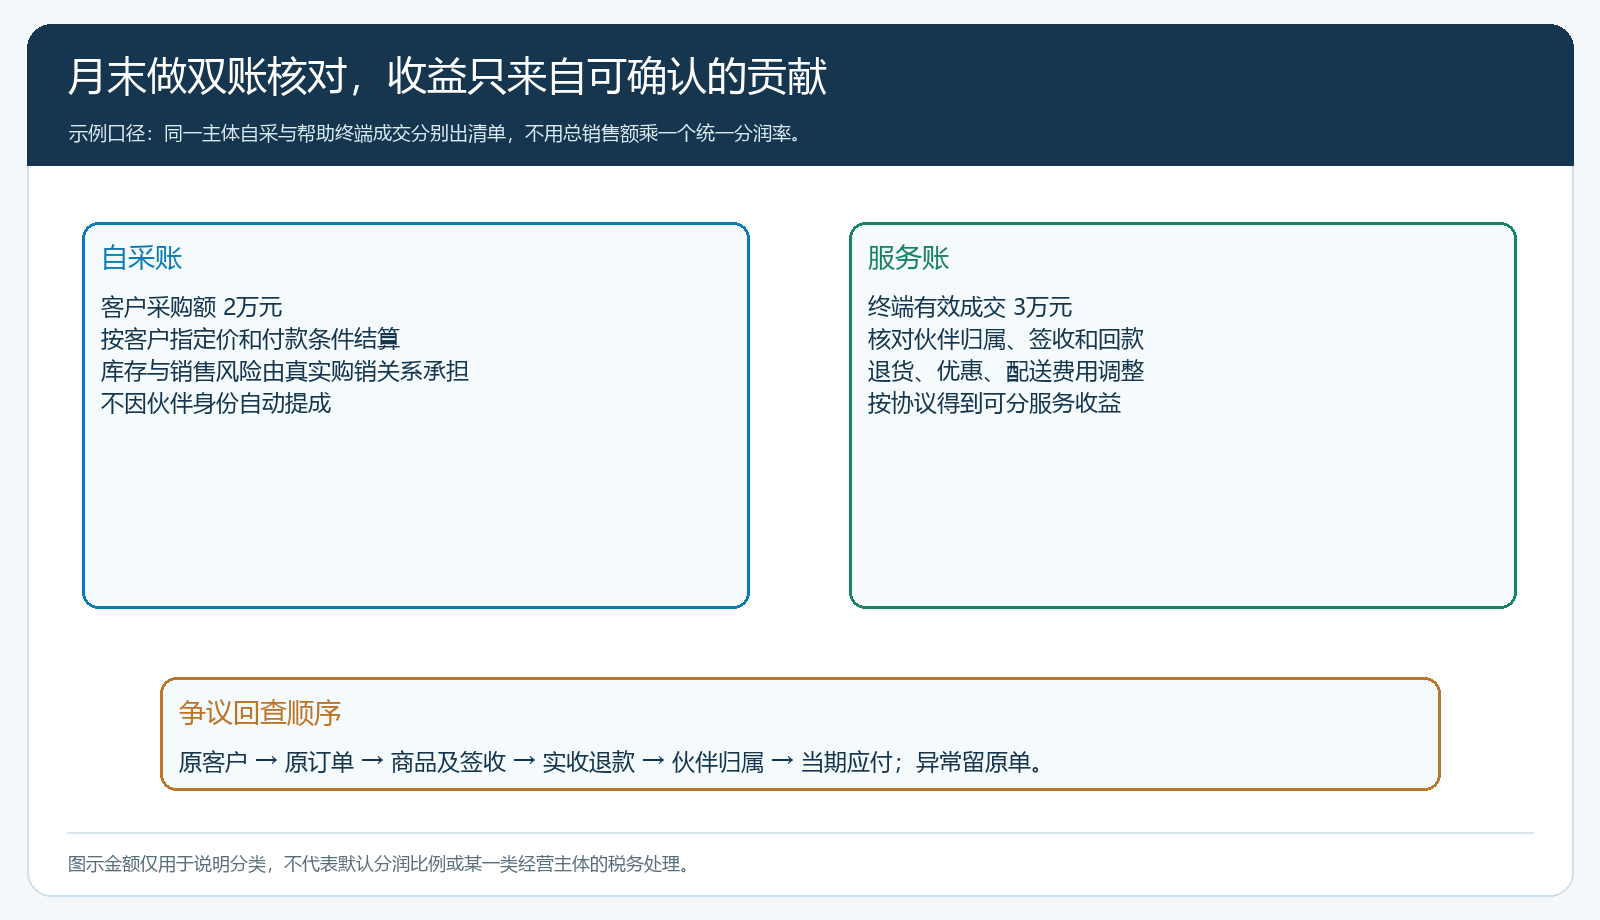This screenshot has height=920, width=1600.
Task: Click the line 核对伙伴归属、签收和回款
Action: point(1005,339)
